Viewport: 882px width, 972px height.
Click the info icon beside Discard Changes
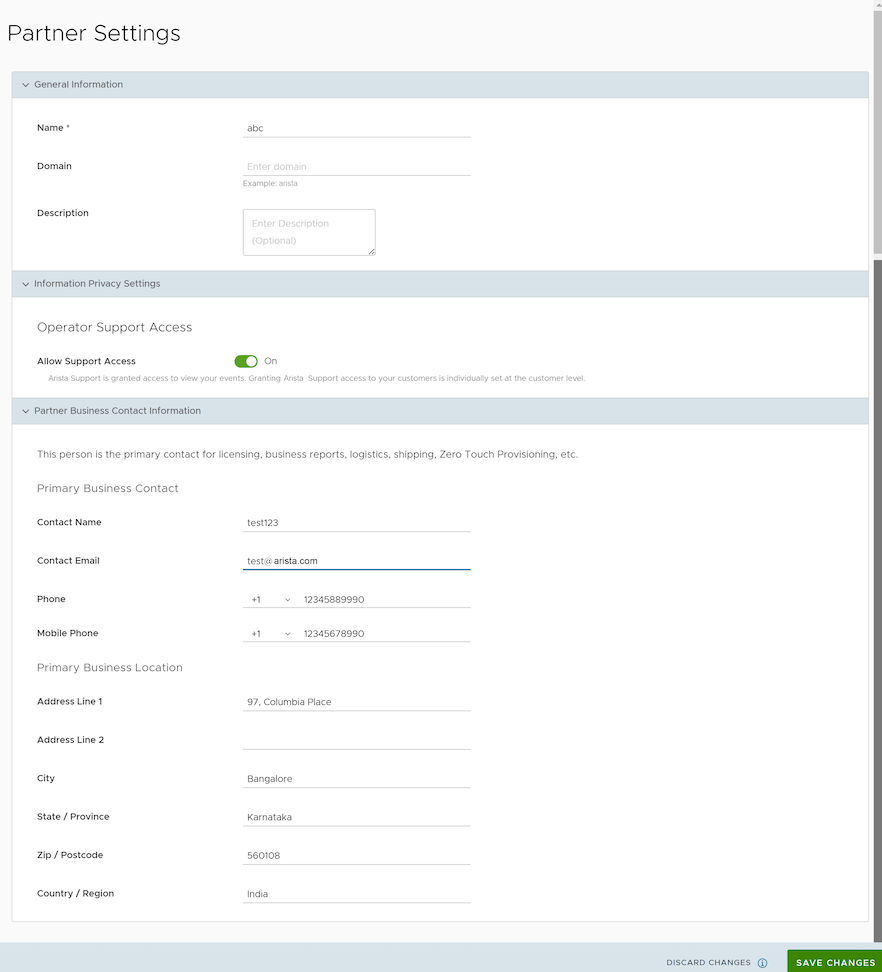point(762,963)
